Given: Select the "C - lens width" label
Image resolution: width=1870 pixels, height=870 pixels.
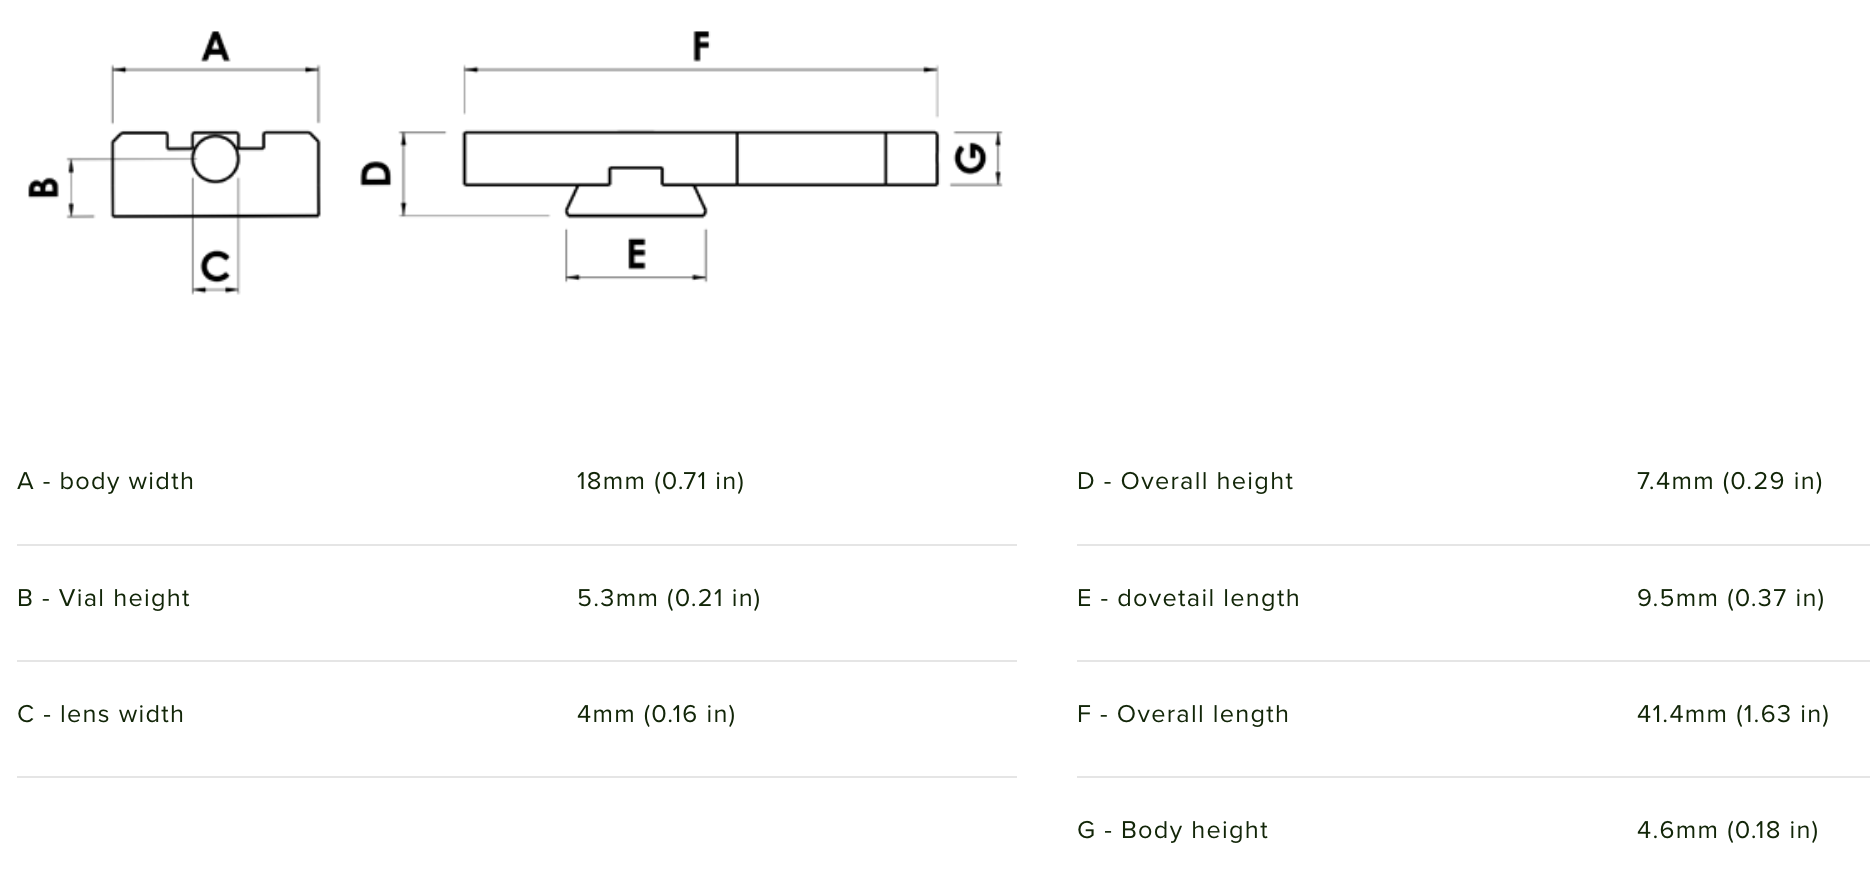Looking at the screenshot, I should (x=100, y=714).
